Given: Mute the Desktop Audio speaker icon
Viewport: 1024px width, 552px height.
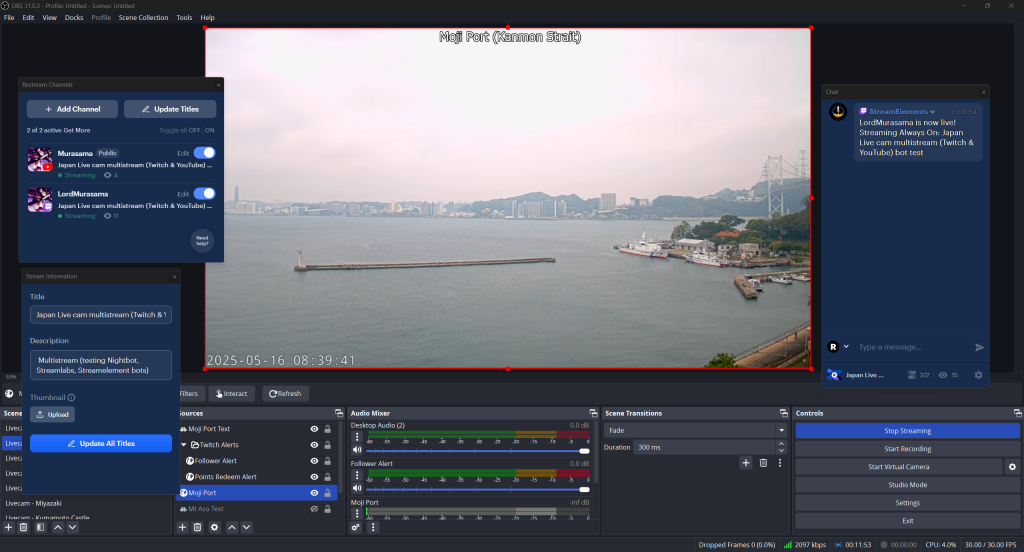Looking at the screenshot, I should tap(357, 450).
